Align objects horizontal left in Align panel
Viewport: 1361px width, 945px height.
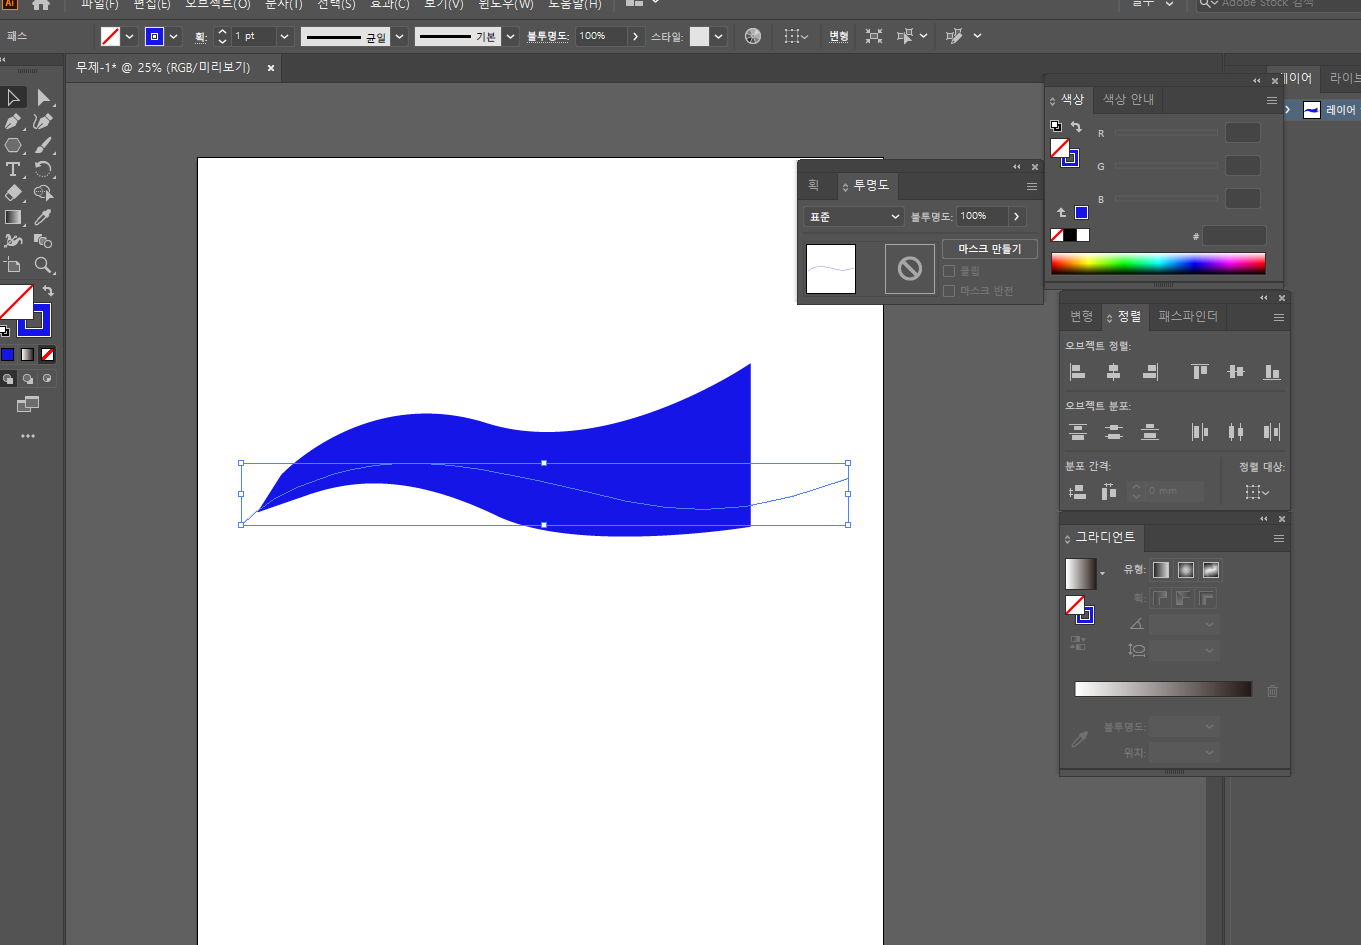point(1077,372)
